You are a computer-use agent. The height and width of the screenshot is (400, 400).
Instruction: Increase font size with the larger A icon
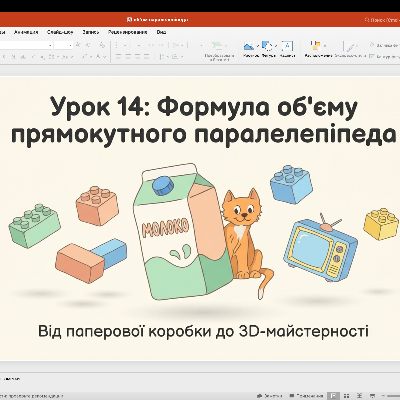point(78,45)
